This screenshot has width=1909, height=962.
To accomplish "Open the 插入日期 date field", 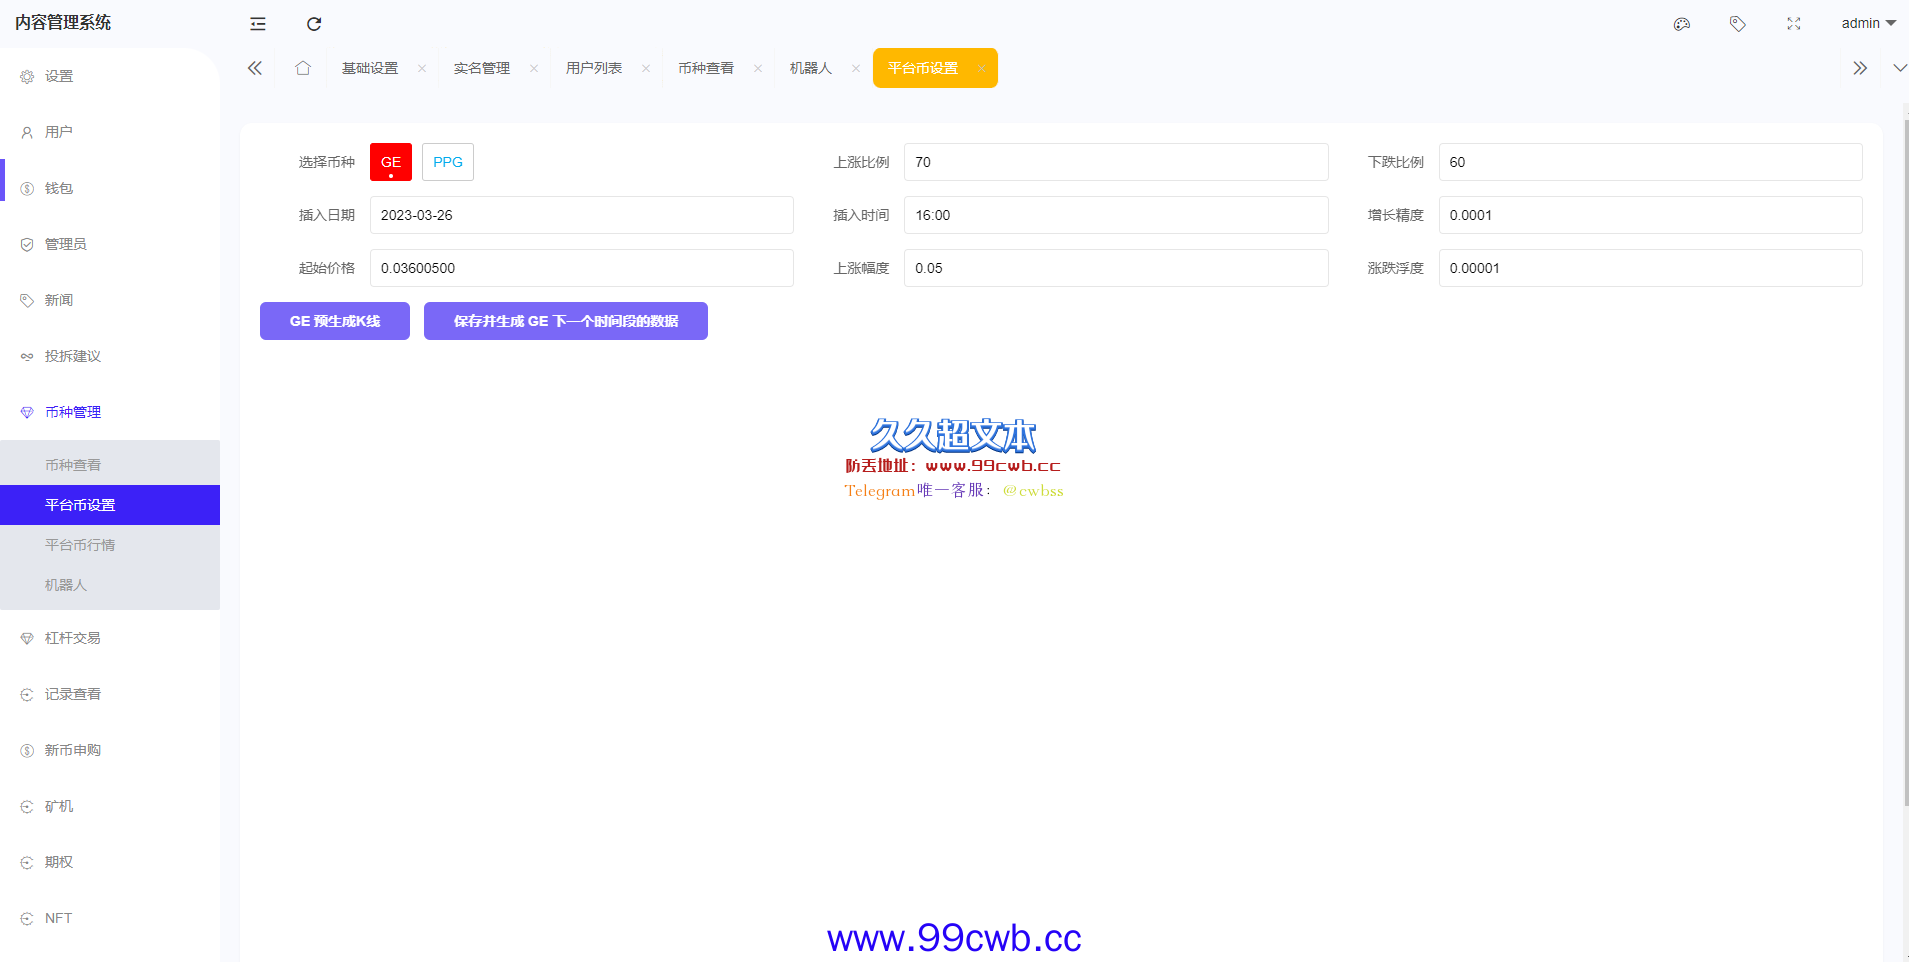I will point(582,215).
